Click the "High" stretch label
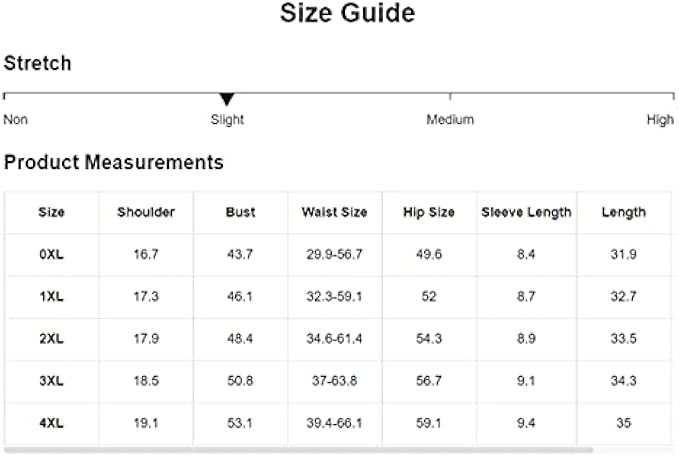 click(x=660, y=120)
